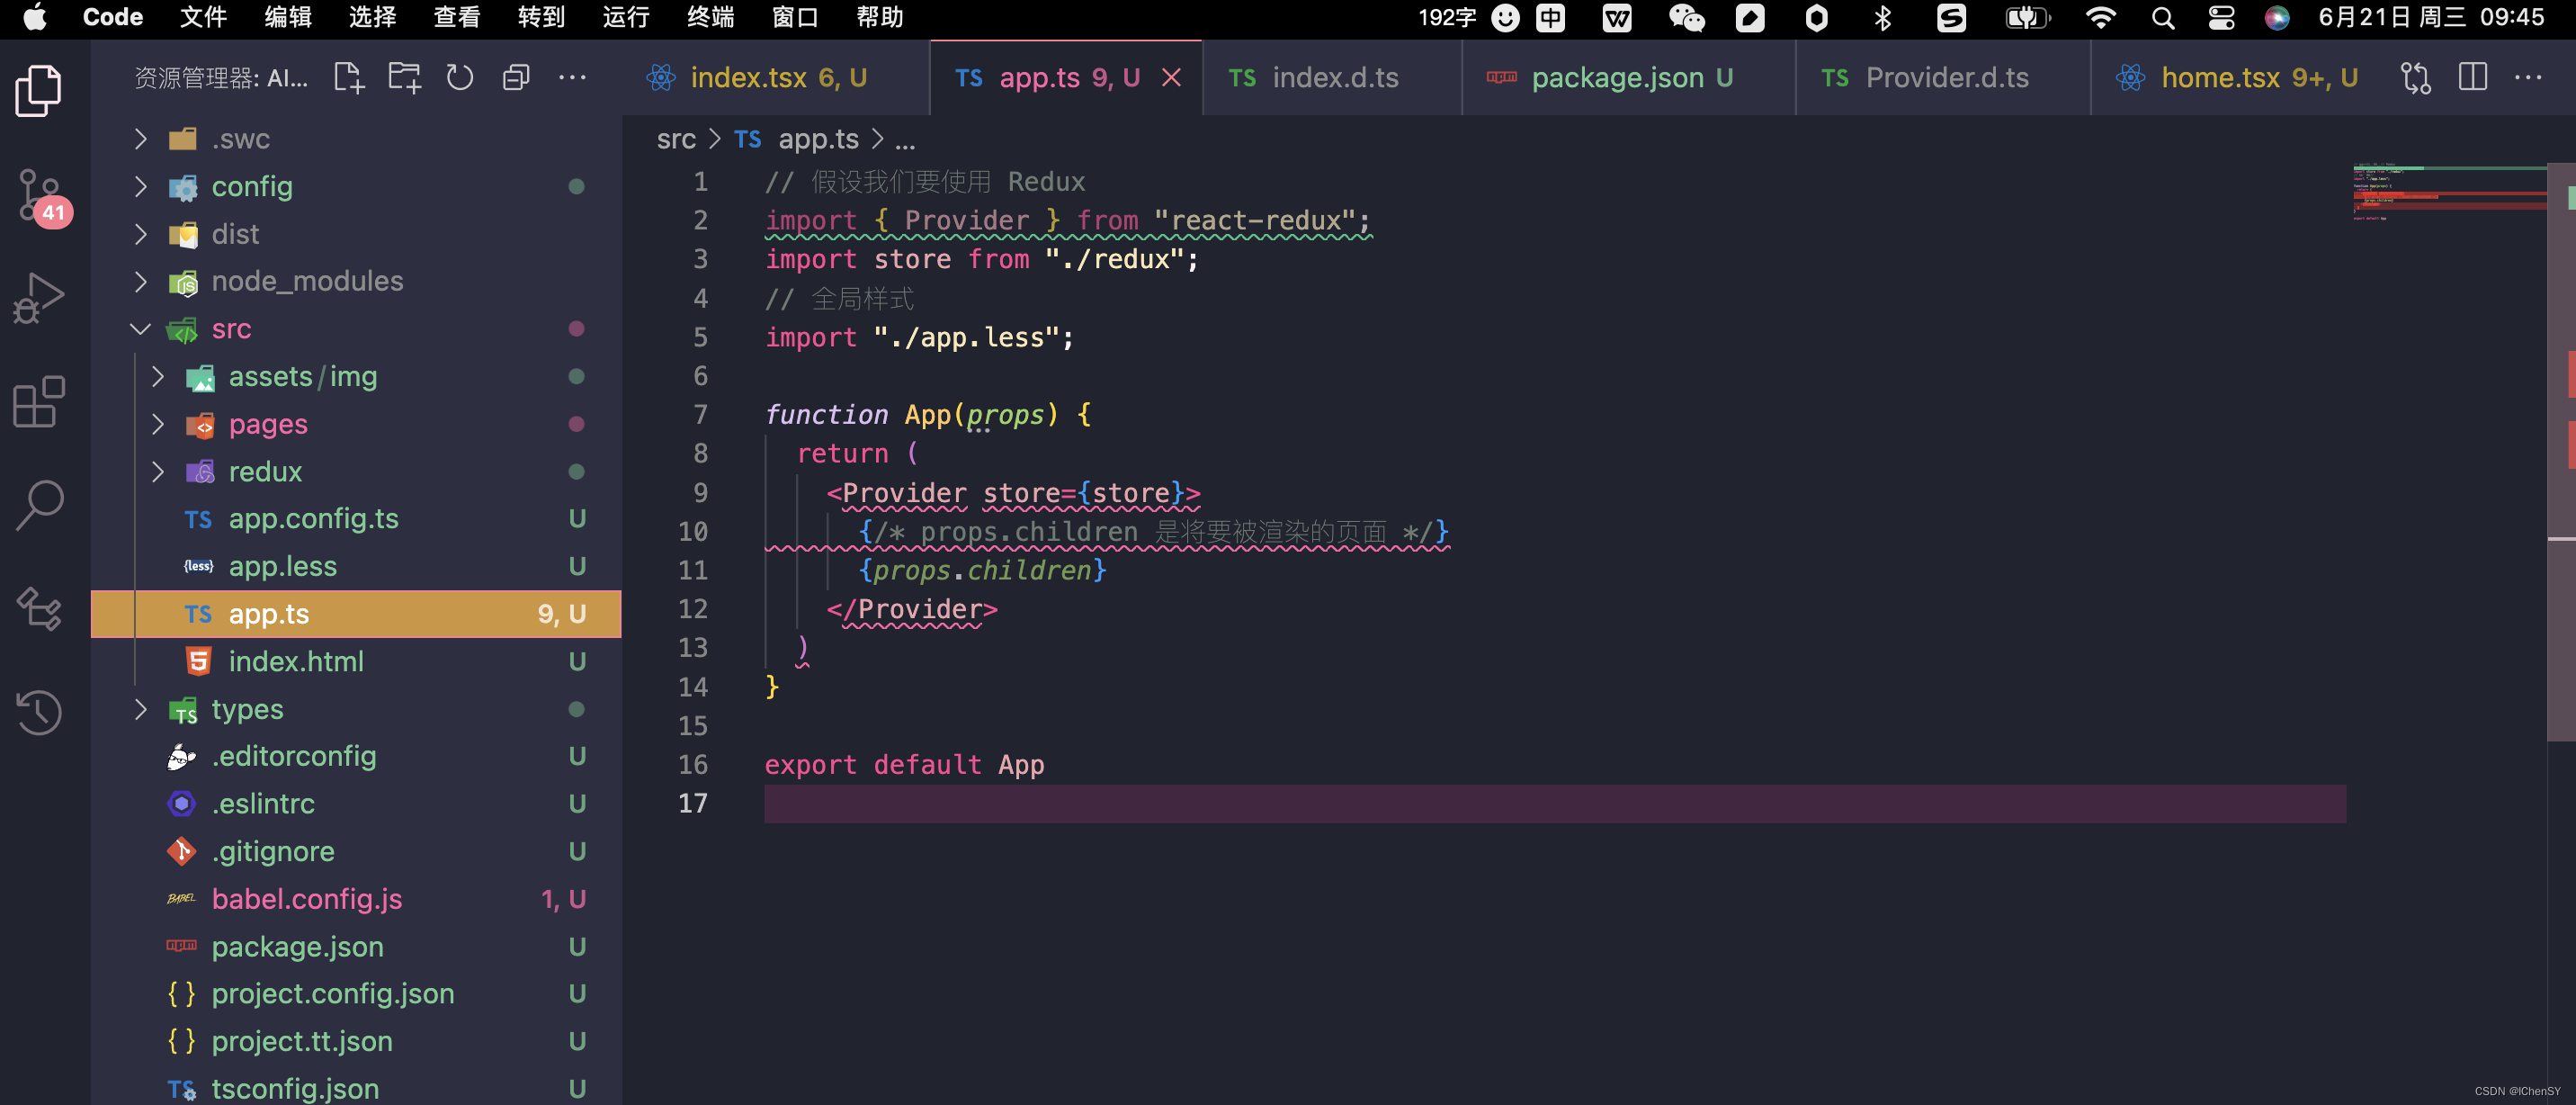Open the 终端 menu
The width and height of the screenshot is (2576, 1105).
tap(710, 18)
